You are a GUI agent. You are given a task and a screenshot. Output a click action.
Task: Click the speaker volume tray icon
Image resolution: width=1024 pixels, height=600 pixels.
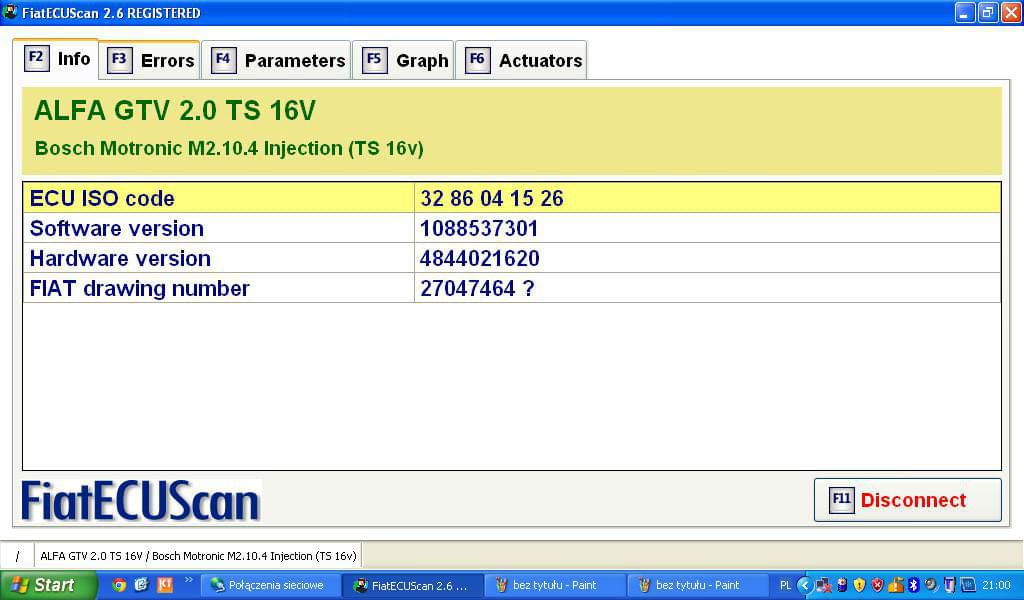click(931, 586)
